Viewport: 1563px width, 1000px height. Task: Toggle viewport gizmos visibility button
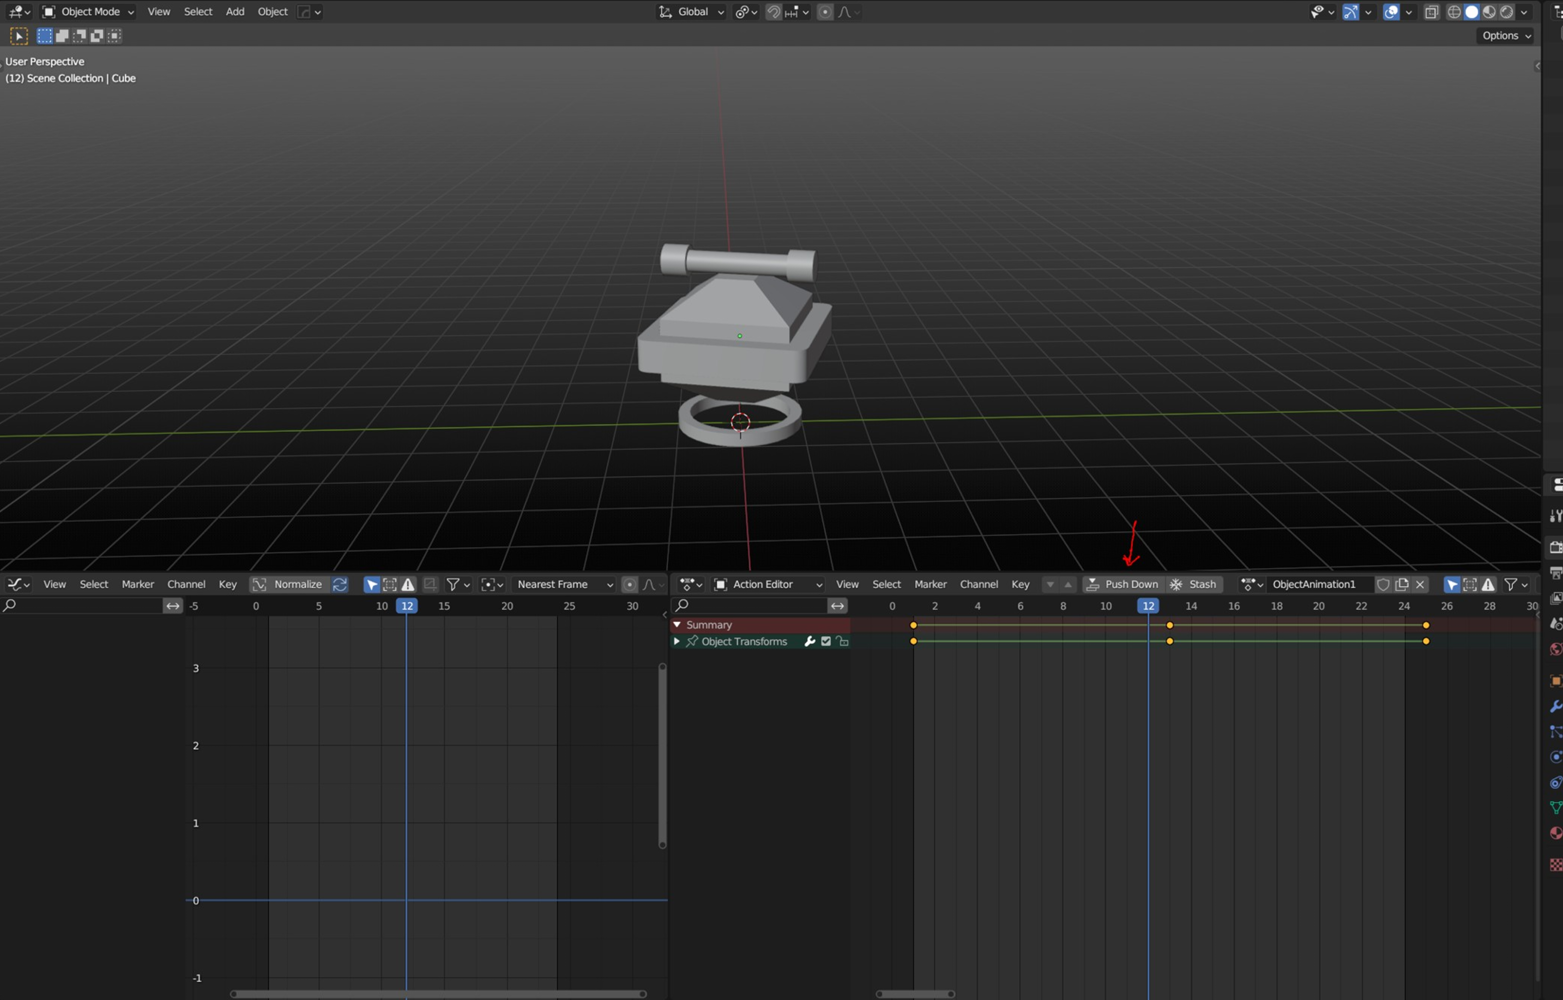tap(1350, 12)
